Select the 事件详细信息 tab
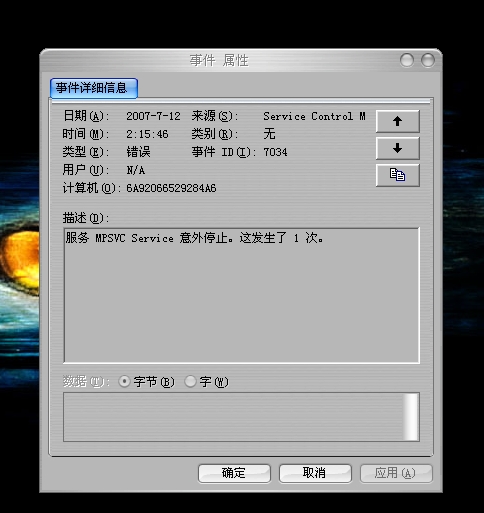Image resolution: width=484 pixels, height=513 pixels. pyautogui.click(x=94, y=88)
